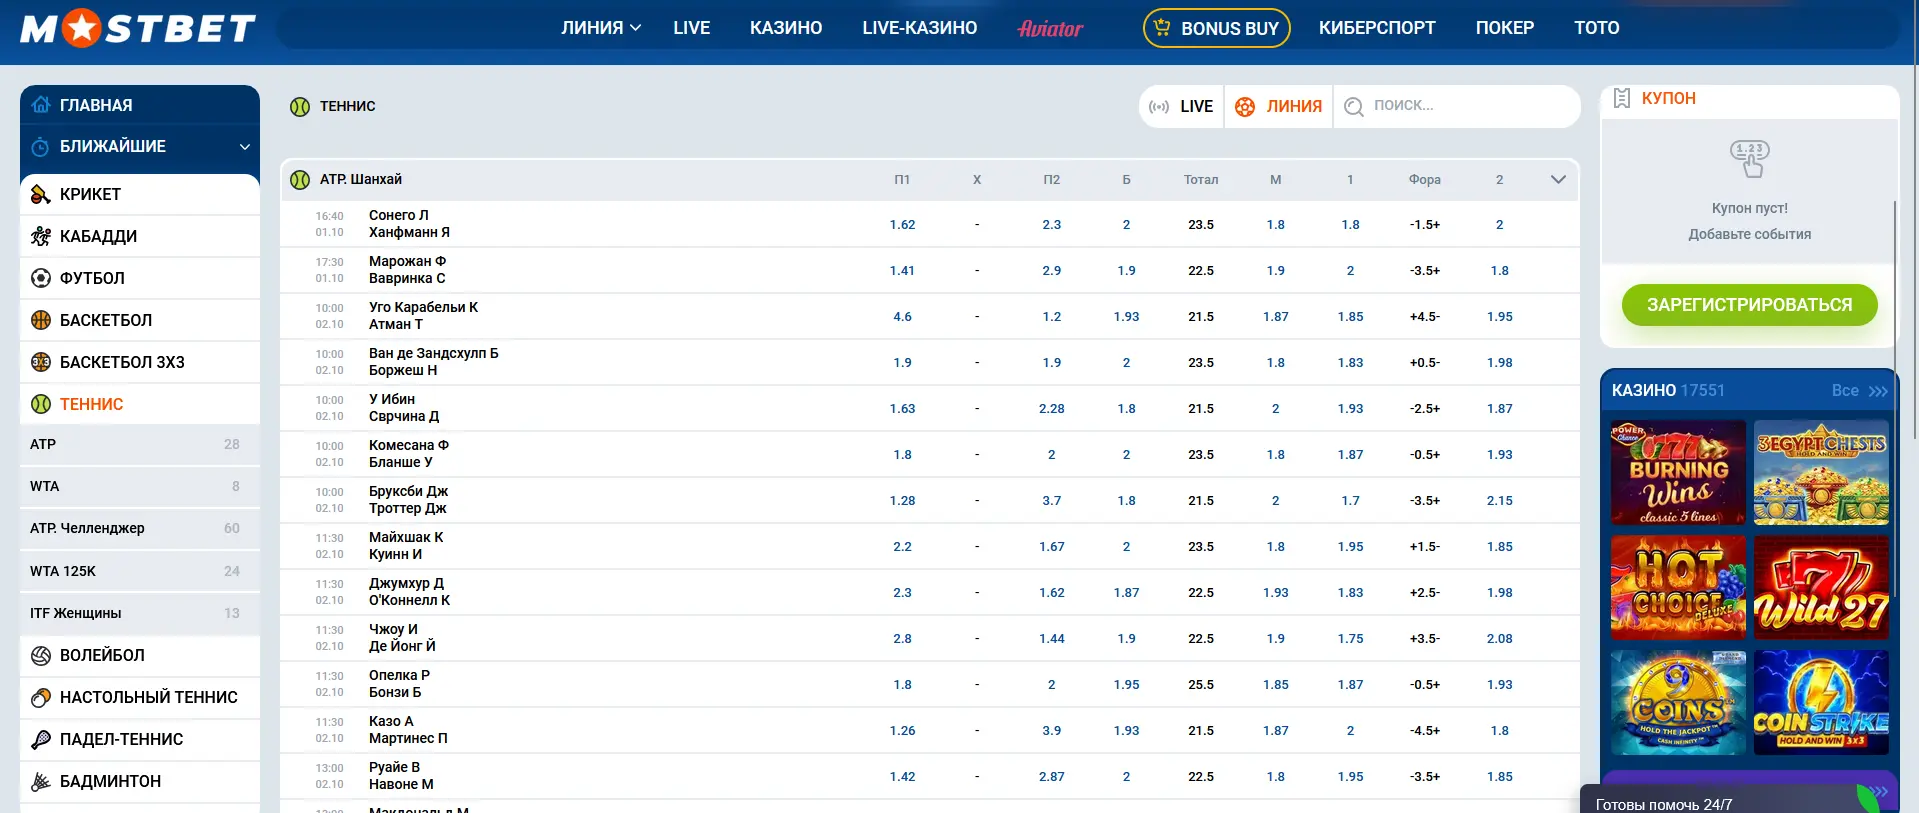Screen dimensions: 1919x813
Task: Expand the ЛИНИЯ dropdown in top navigation
Action: coord(601,28)
